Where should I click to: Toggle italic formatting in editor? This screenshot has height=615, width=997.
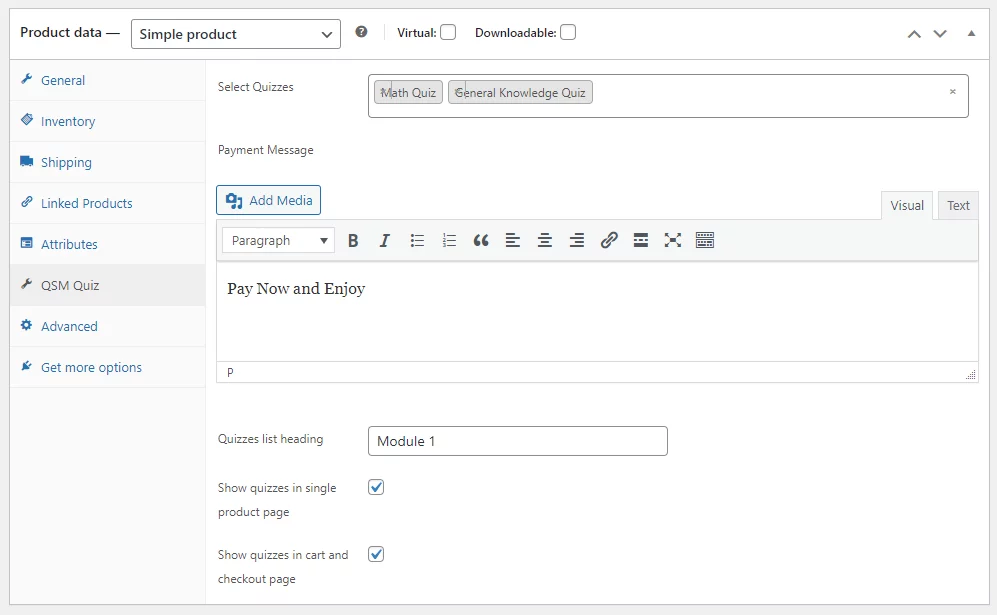pos(384,240)
